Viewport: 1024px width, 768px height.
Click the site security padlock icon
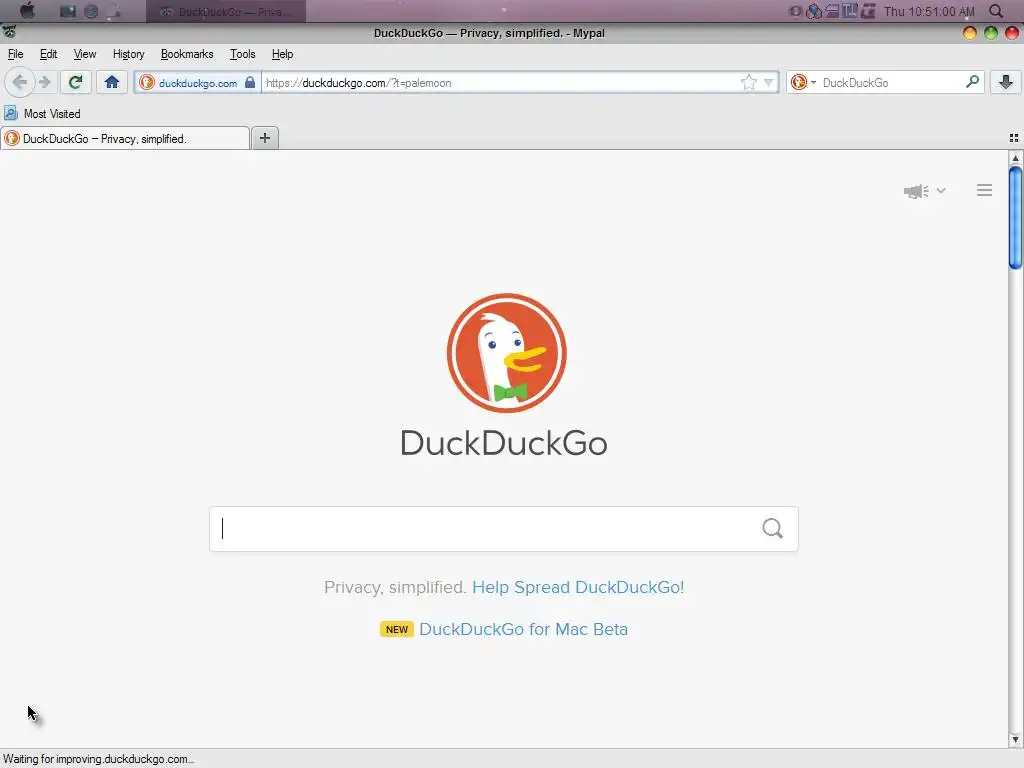[x=250, y=83]
